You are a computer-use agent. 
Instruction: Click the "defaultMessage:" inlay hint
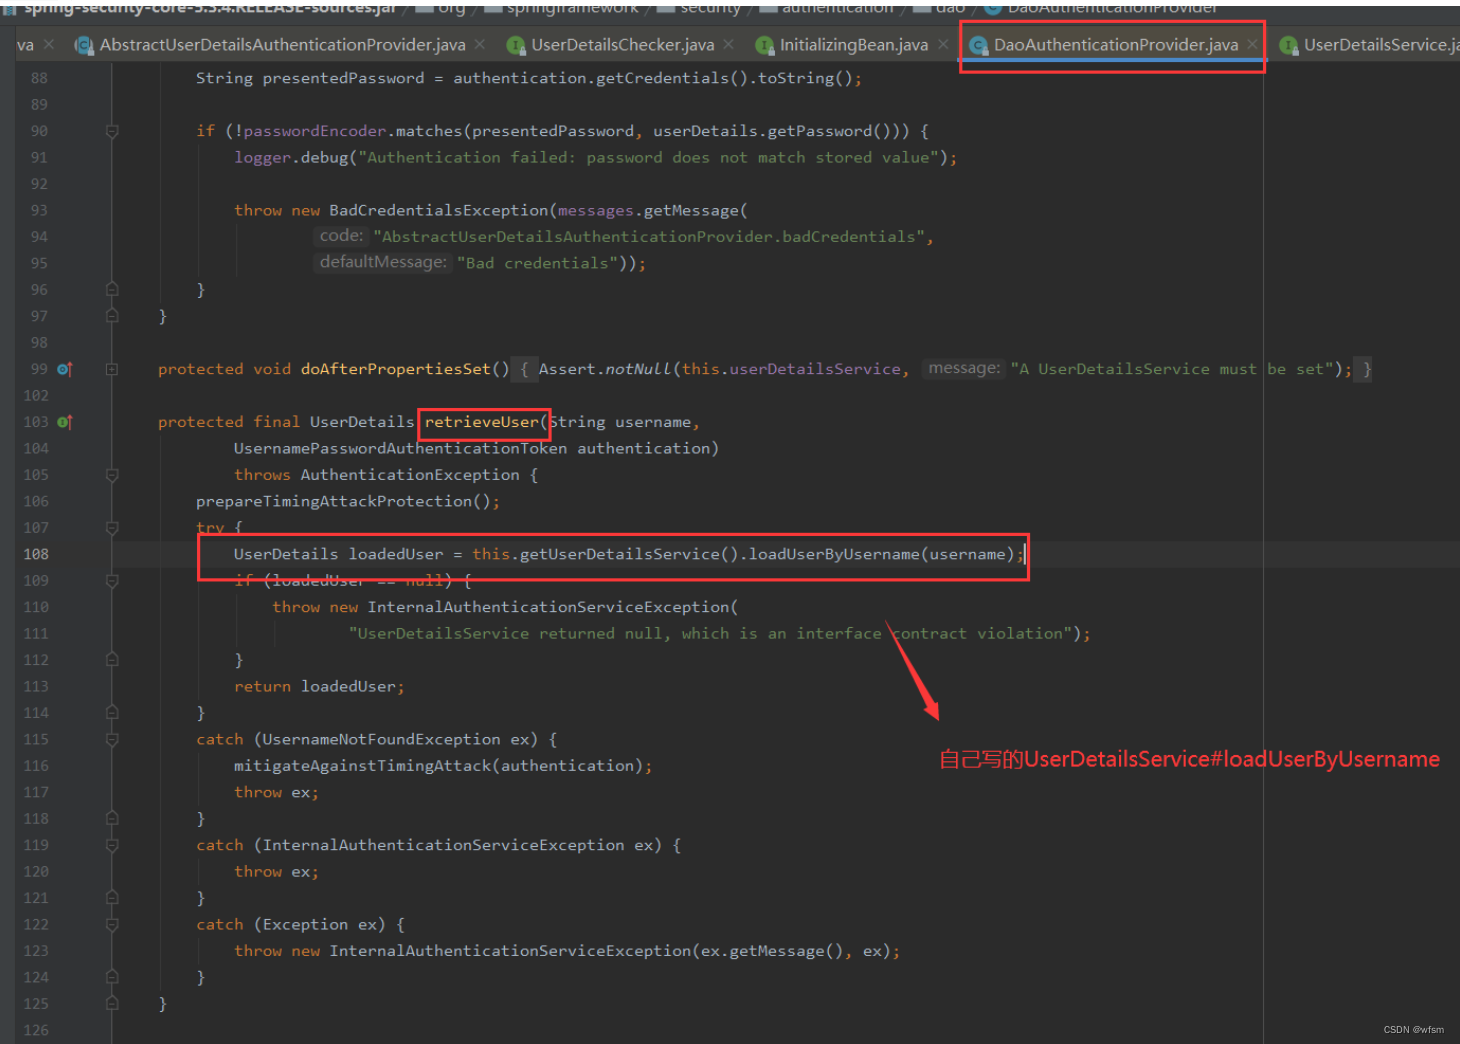coord(383,262)
